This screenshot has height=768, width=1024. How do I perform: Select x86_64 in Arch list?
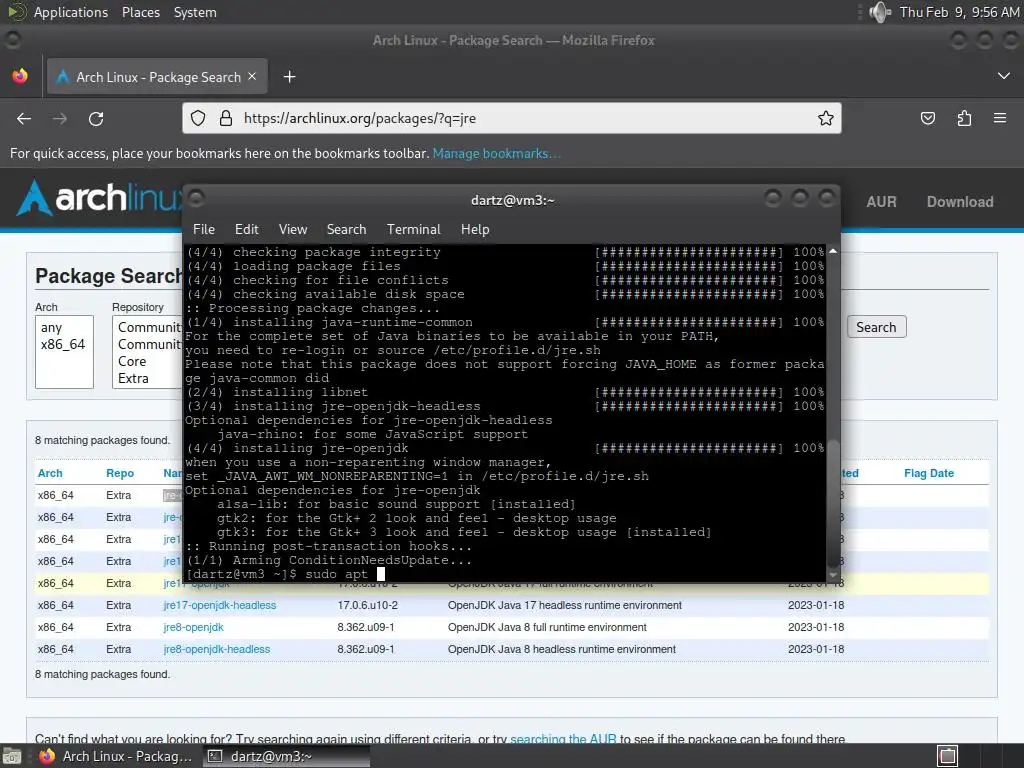[64, 344]
